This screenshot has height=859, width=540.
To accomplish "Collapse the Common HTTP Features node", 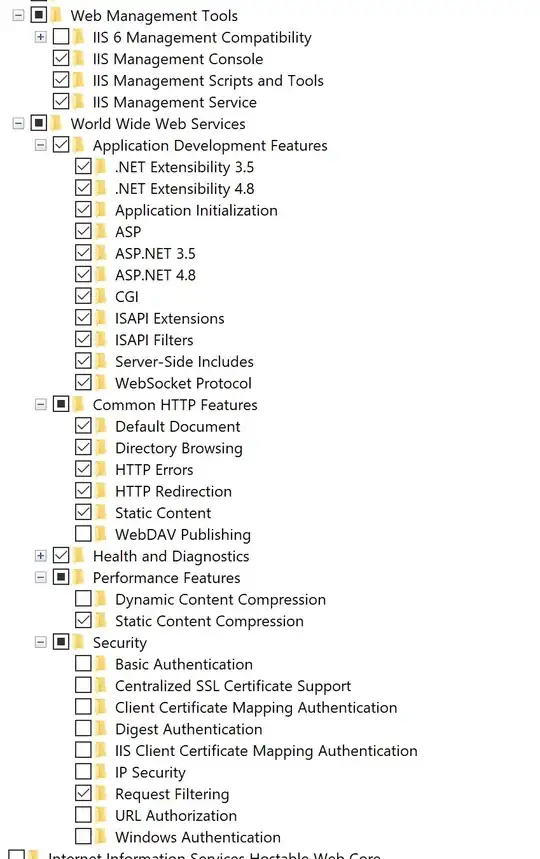I will 41,405.
